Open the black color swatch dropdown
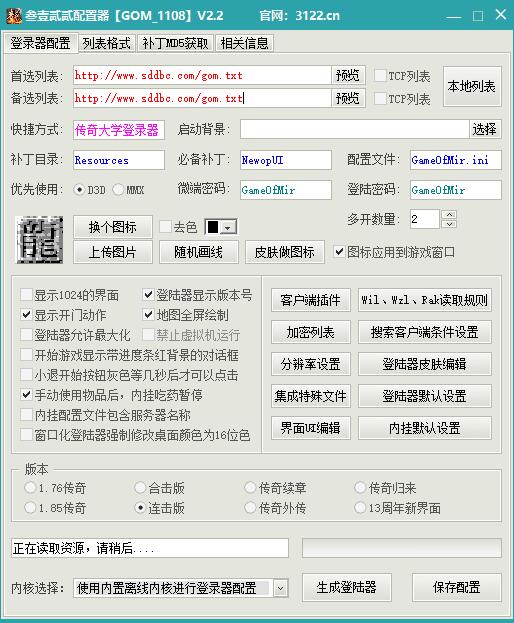 [228, 227]
